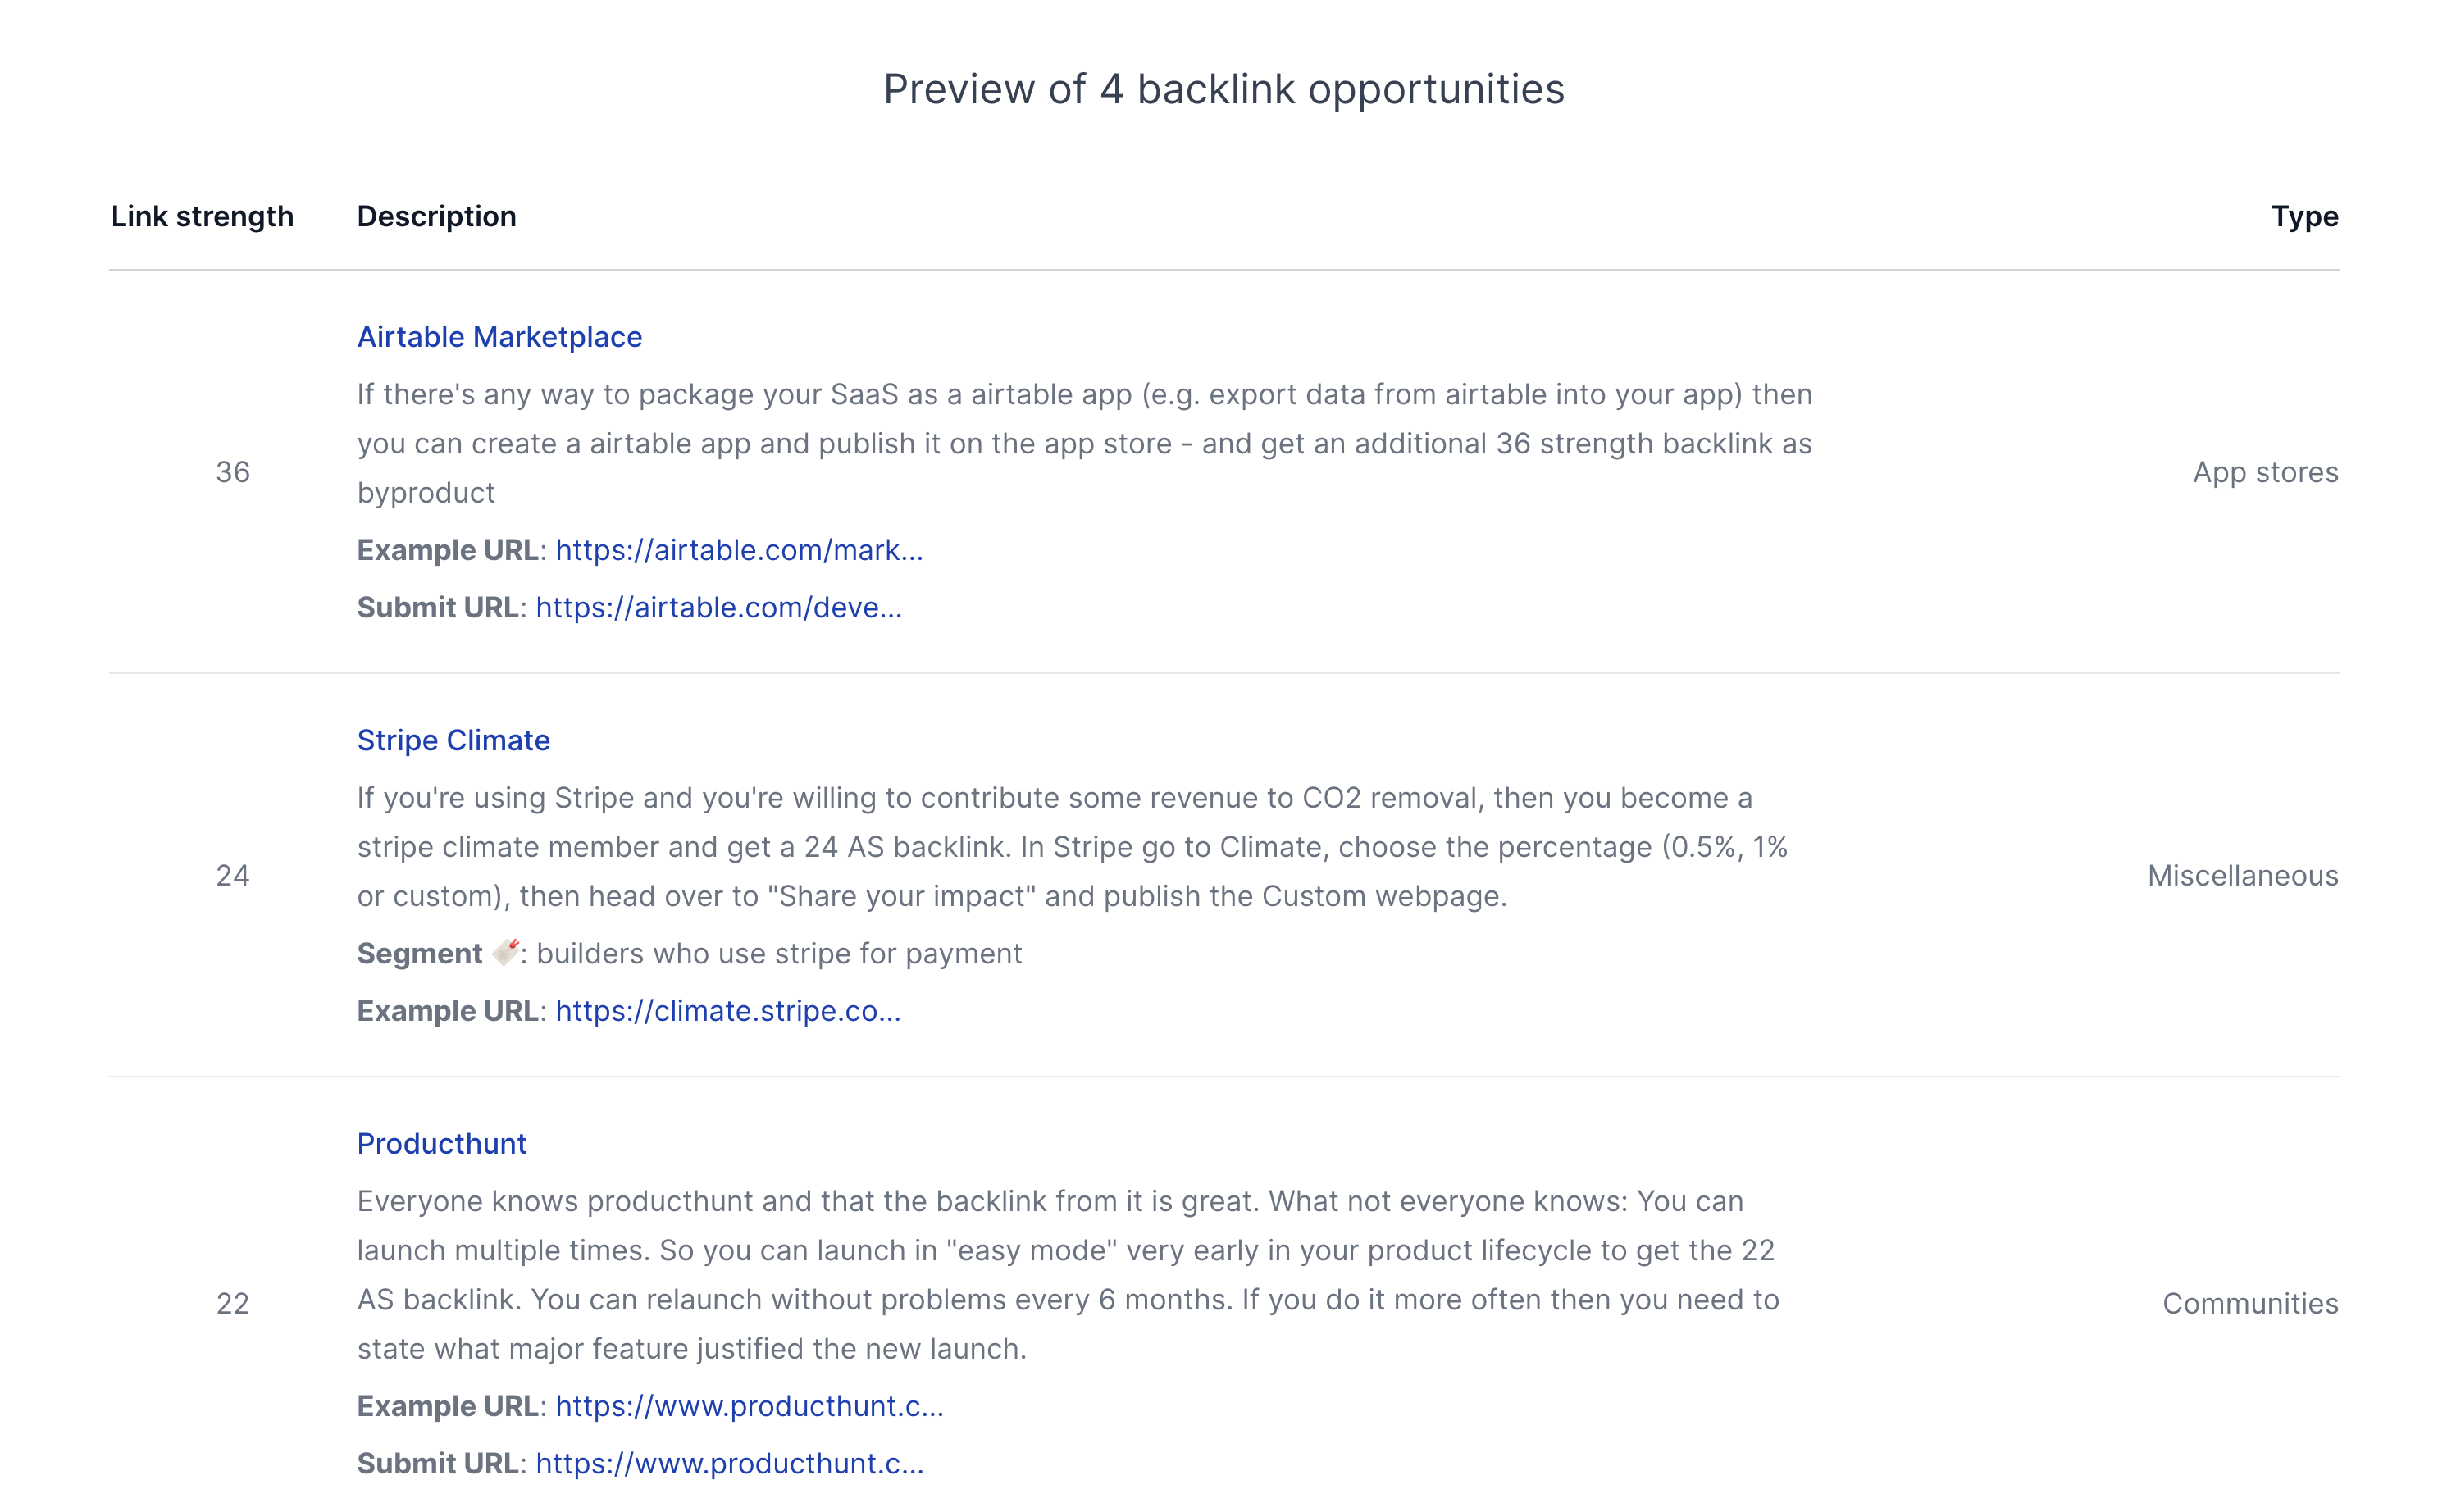Click the App stores type label
The width and height of the screenshot is (2447, 1512).
click(2265, 472)
